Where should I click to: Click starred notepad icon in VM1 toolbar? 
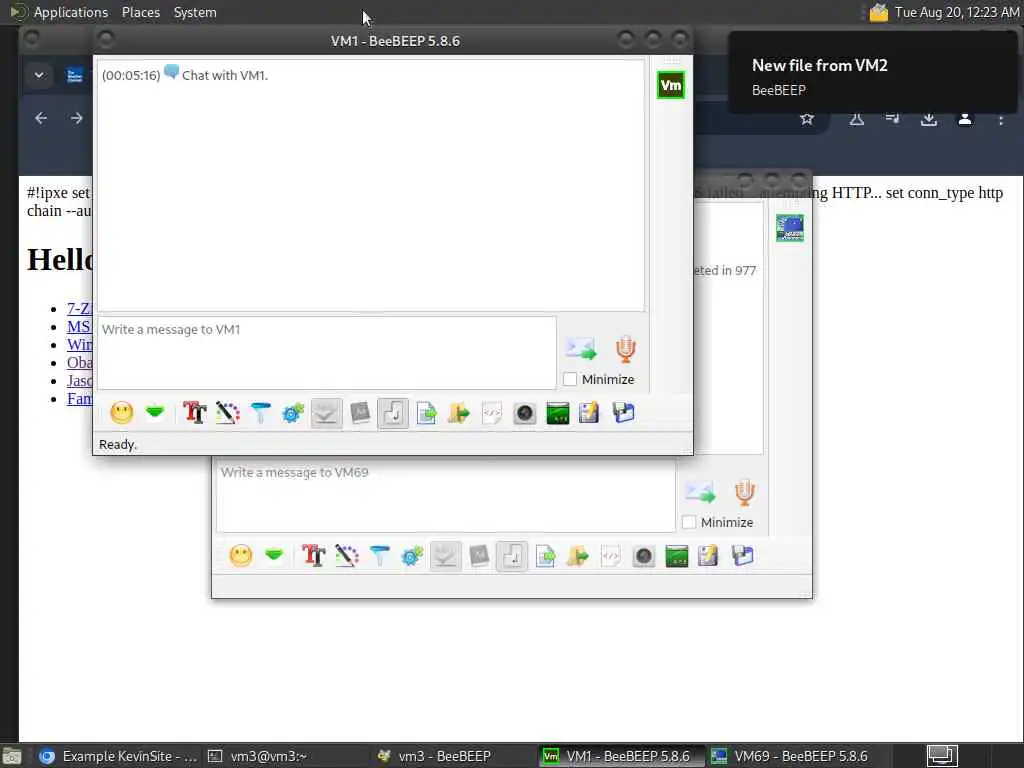pos(589,413)
